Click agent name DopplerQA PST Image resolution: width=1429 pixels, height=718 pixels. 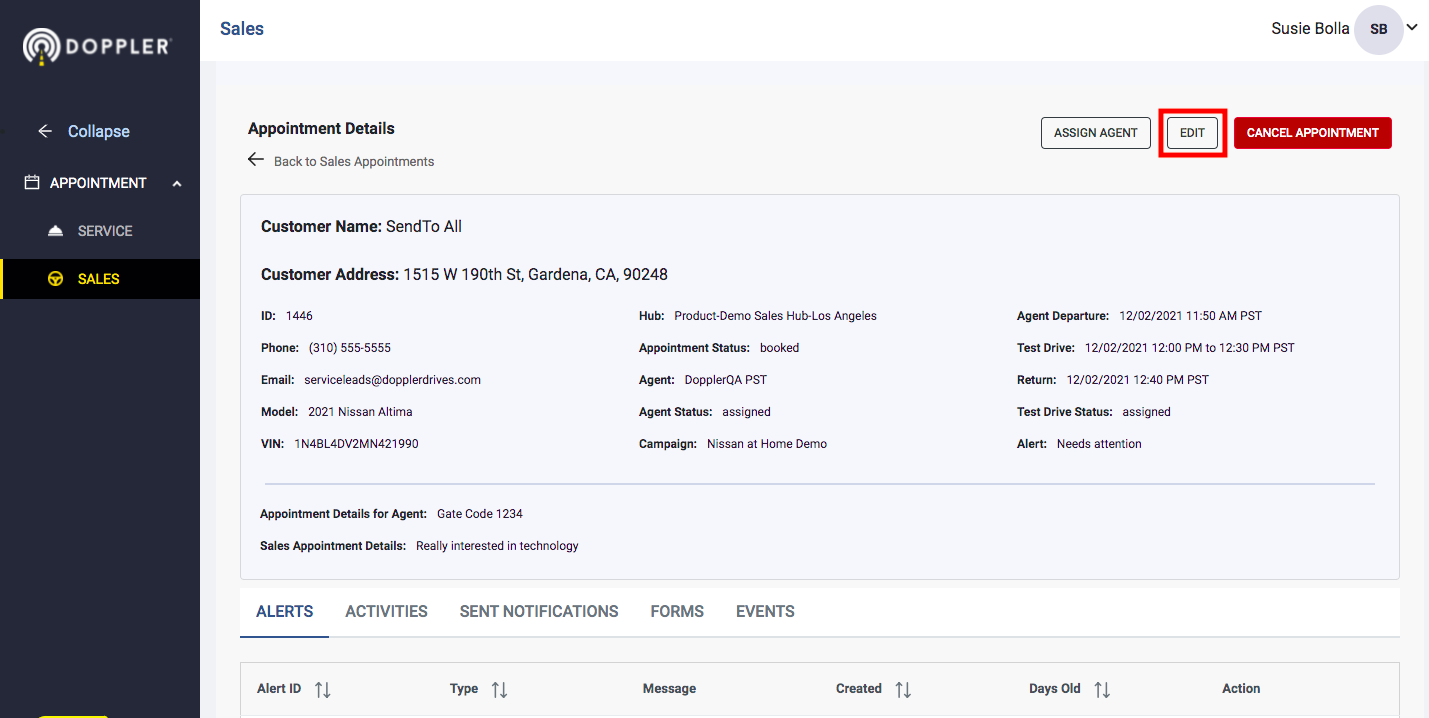coord(726,380)
